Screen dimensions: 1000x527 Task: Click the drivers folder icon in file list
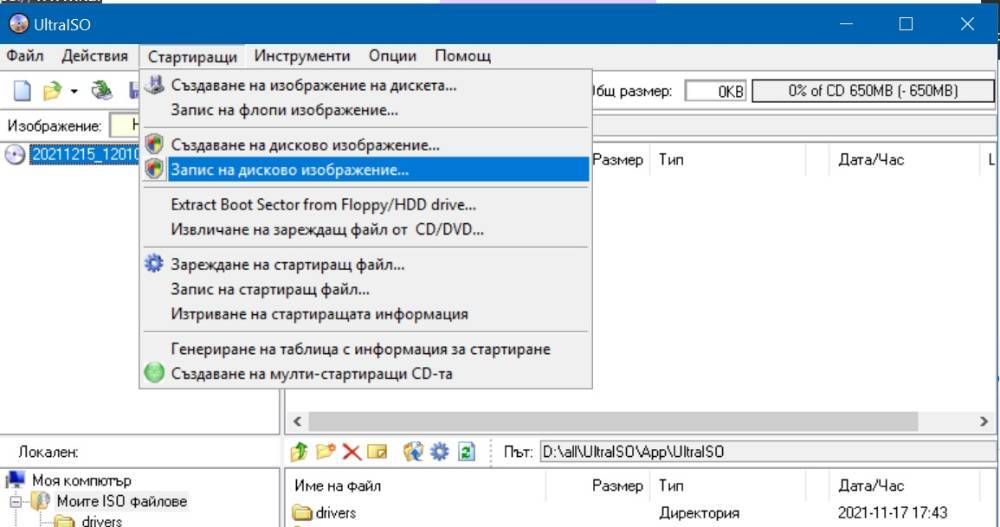pyautogui.click(x=301, y=512)
